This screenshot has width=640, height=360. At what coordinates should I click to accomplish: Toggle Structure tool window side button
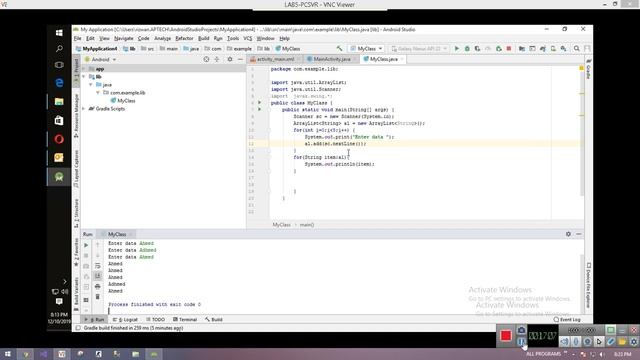click(x=76, y=213)
